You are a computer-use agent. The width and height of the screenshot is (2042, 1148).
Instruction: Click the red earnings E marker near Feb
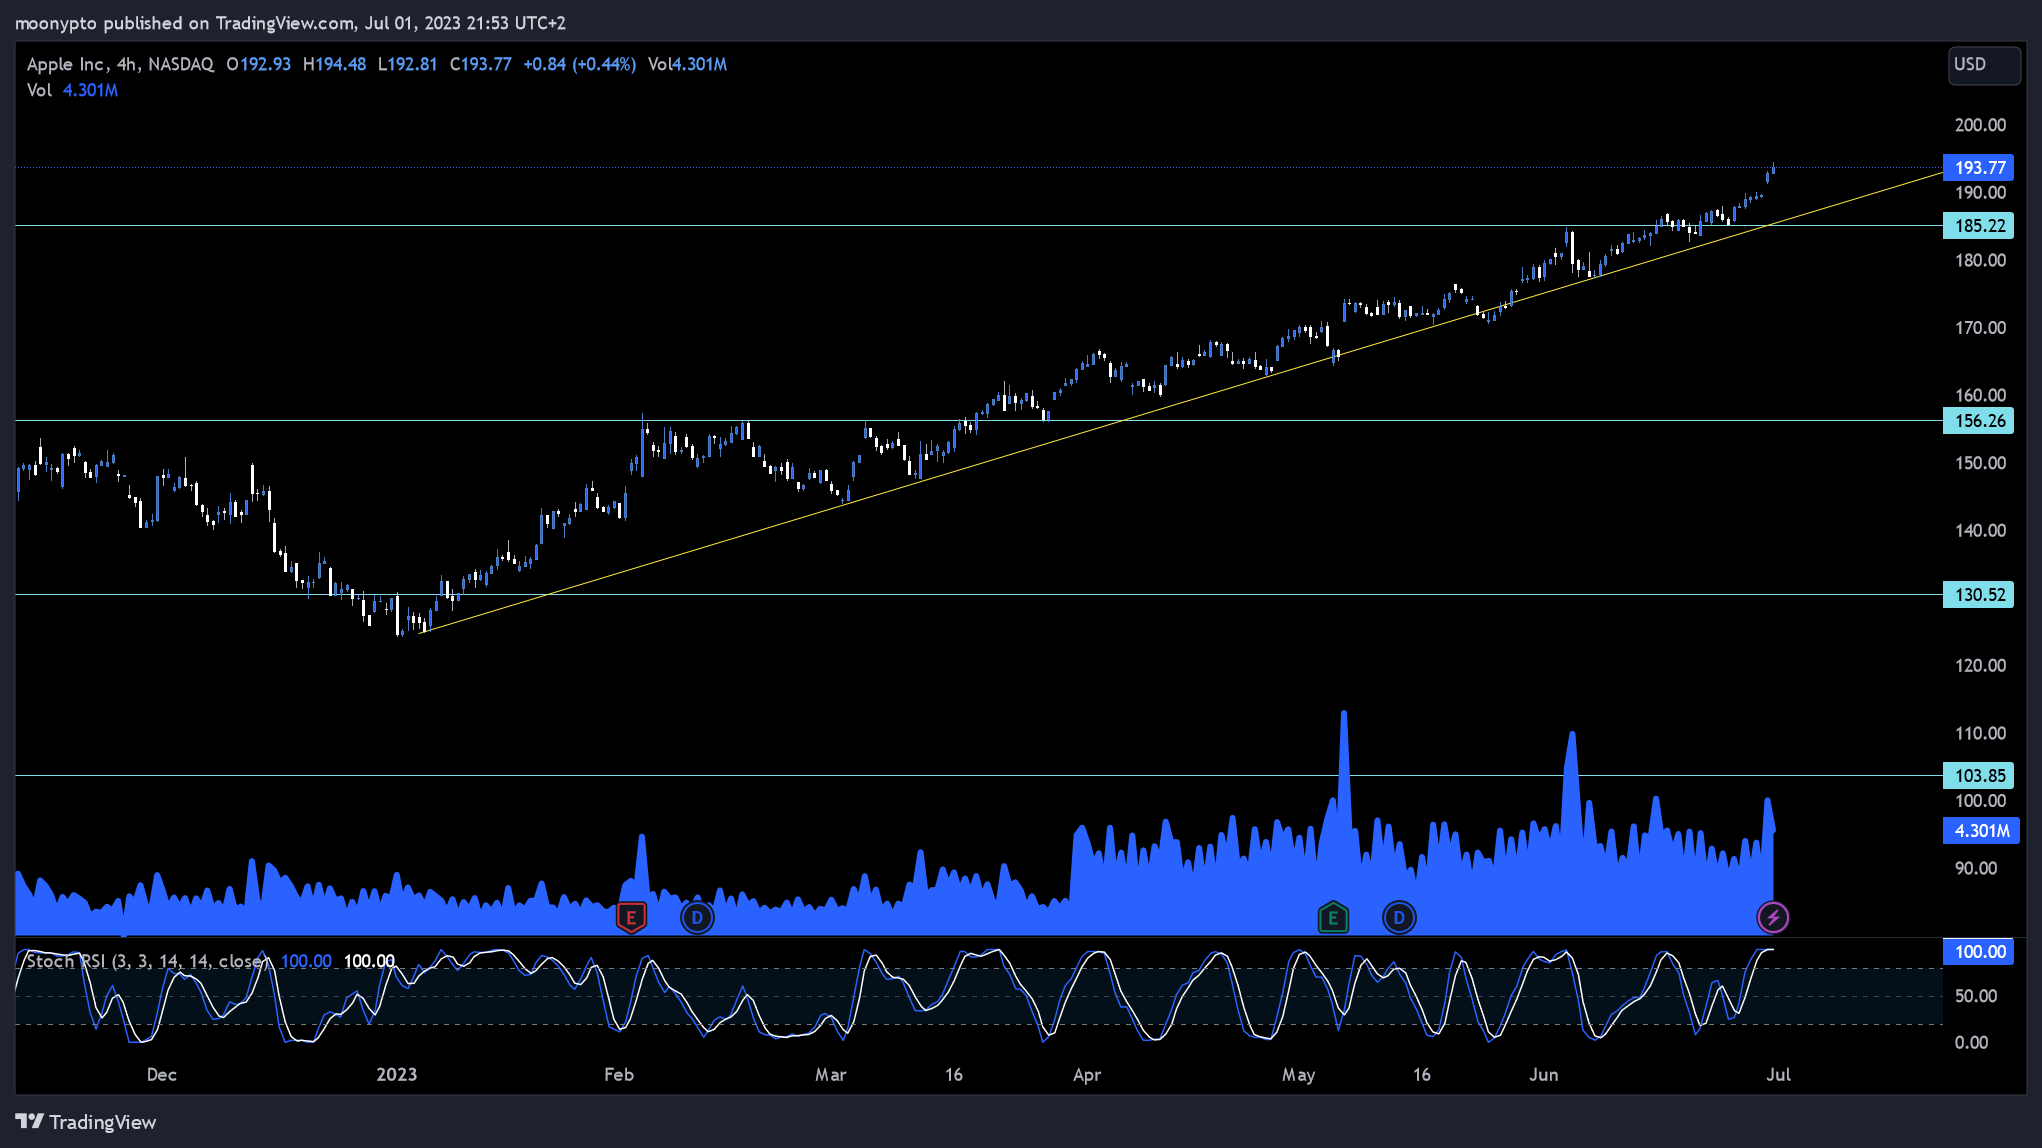click(x=631, y=917)
